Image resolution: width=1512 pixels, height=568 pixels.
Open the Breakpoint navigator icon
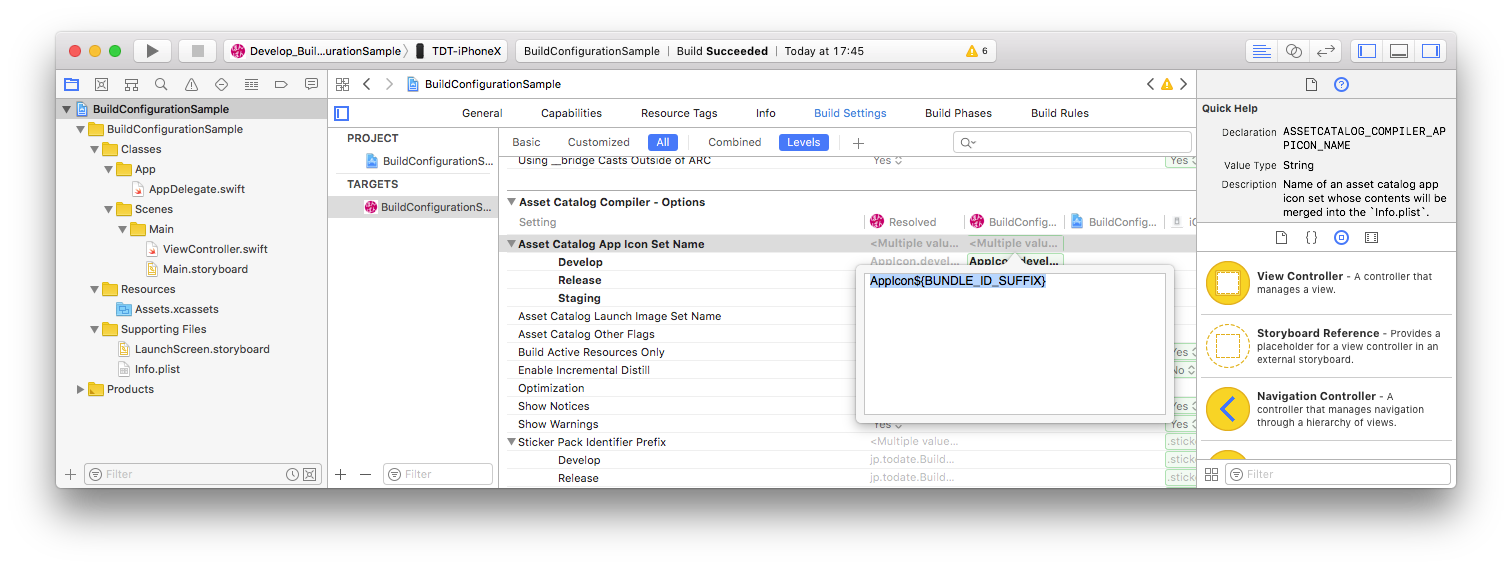(x=281, y=84)
